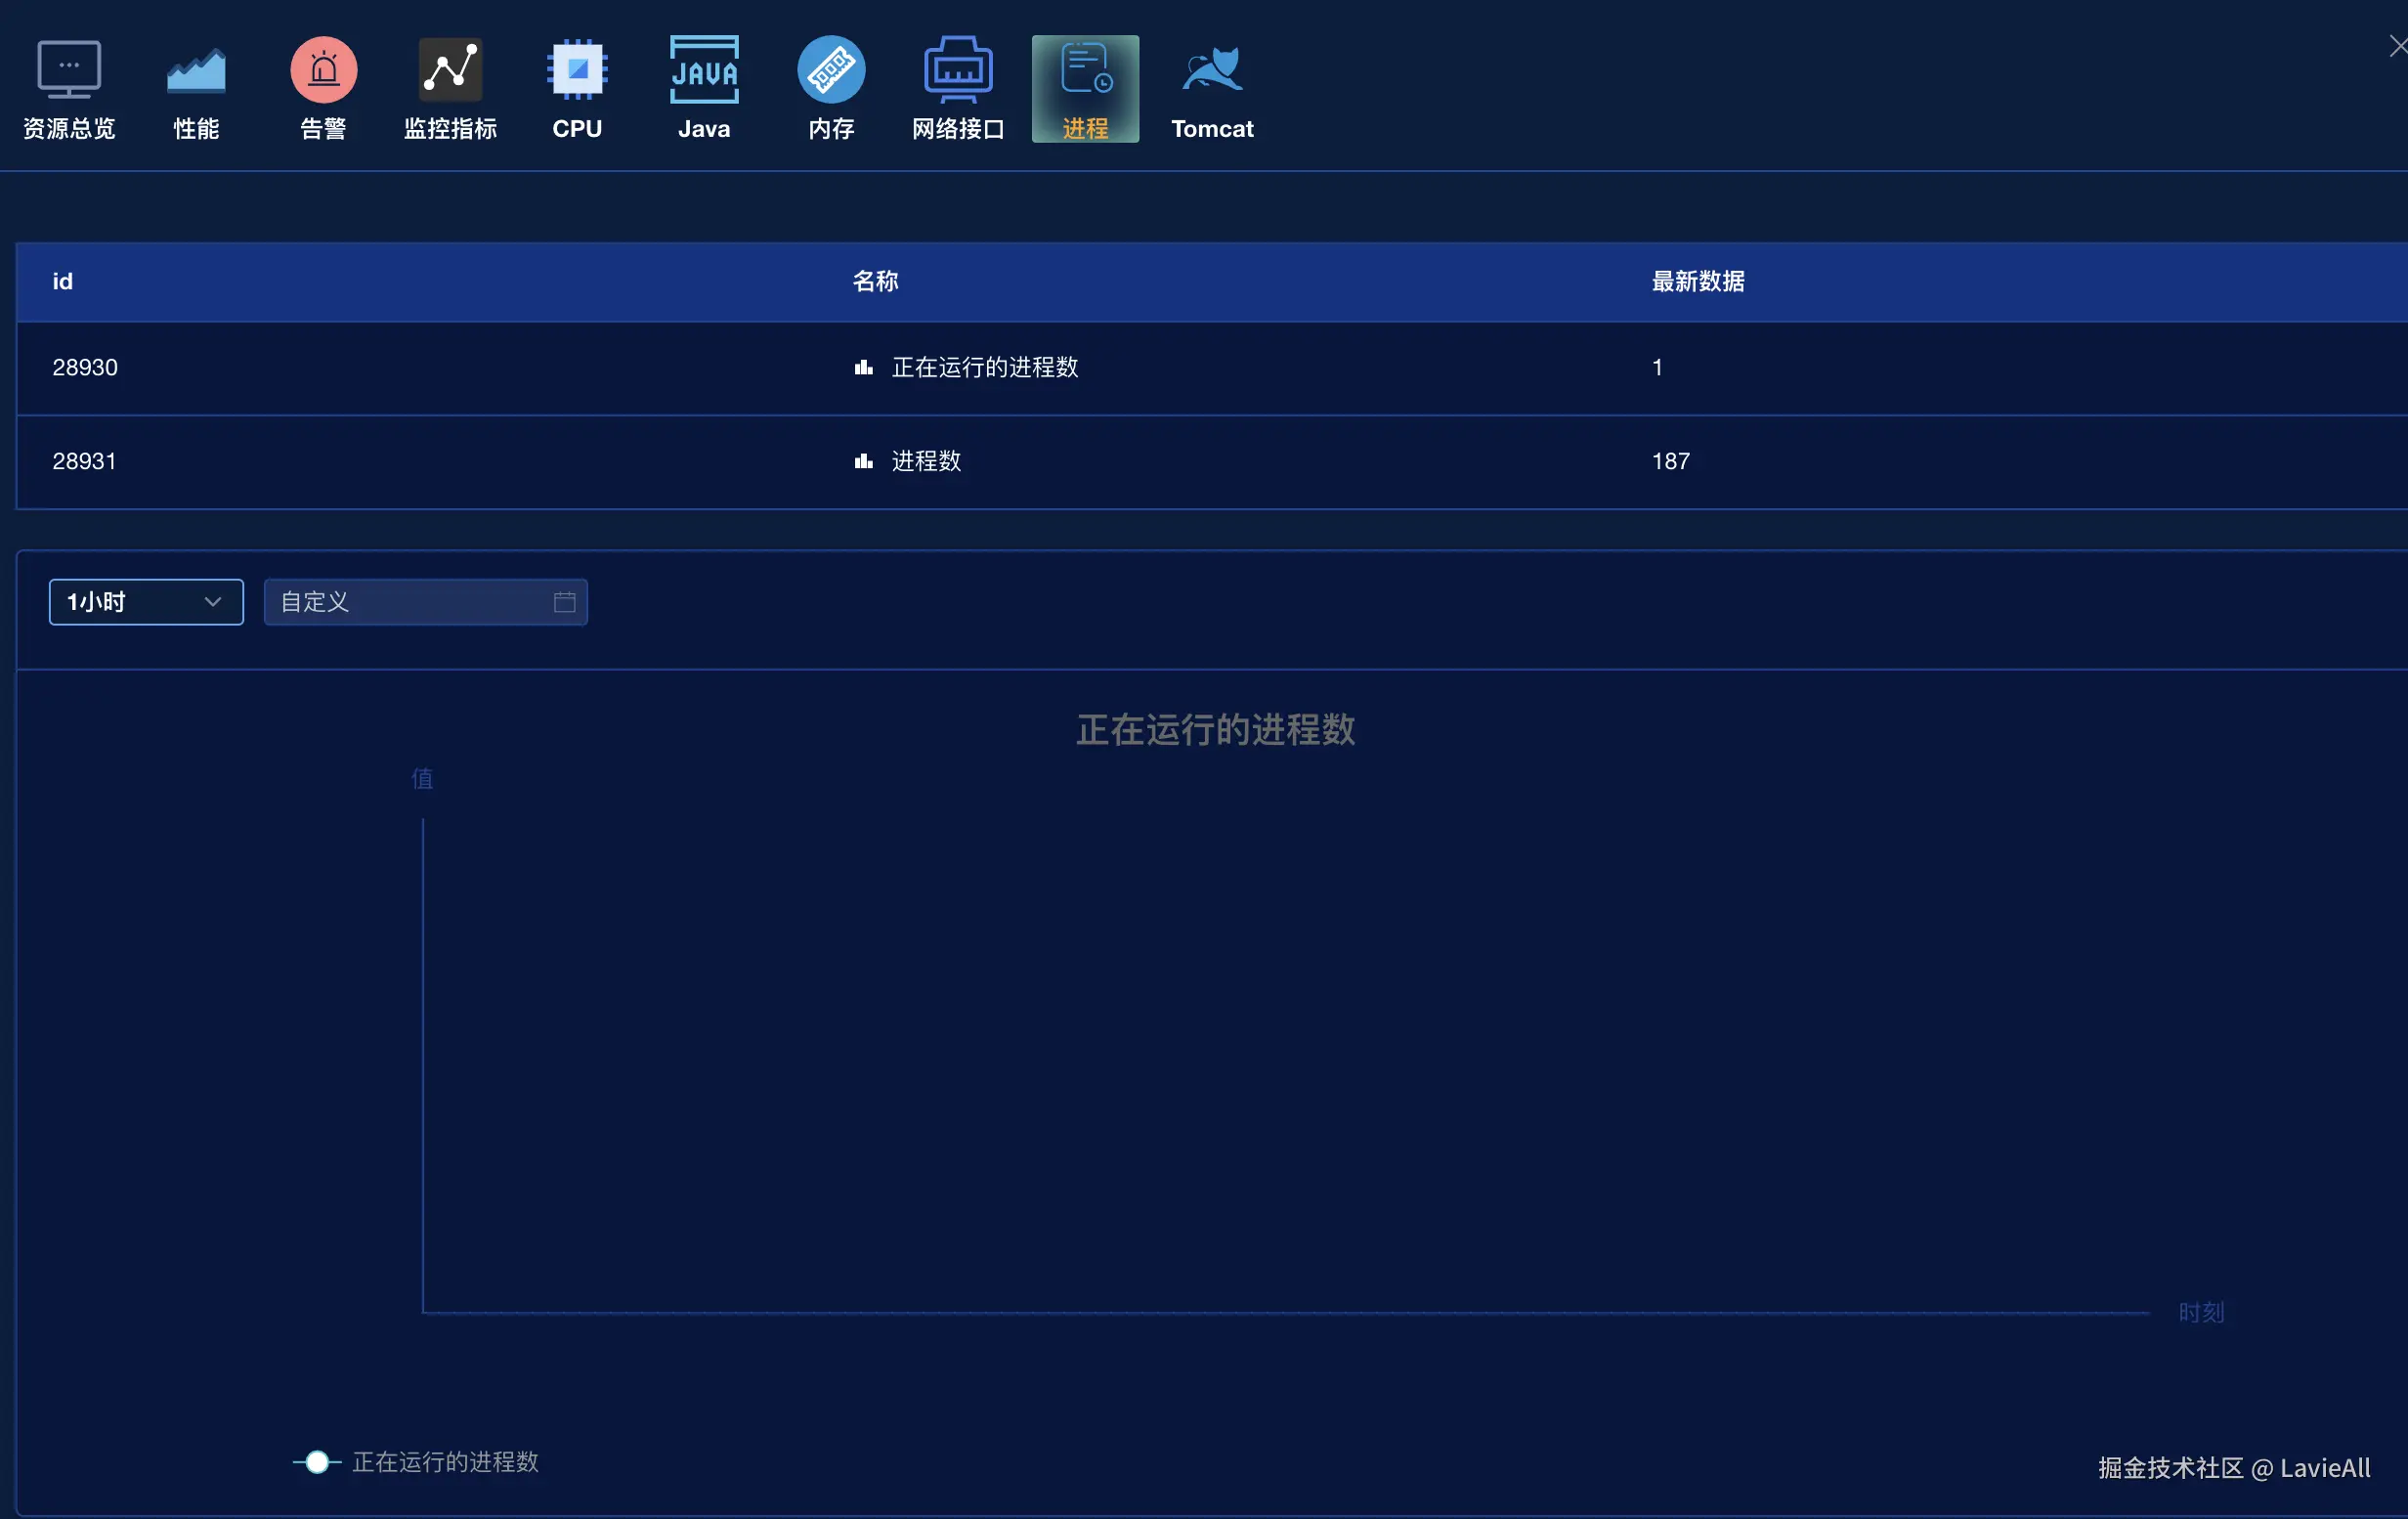
Task: Select table row with id 28930
Action: [x=85, y=368]
